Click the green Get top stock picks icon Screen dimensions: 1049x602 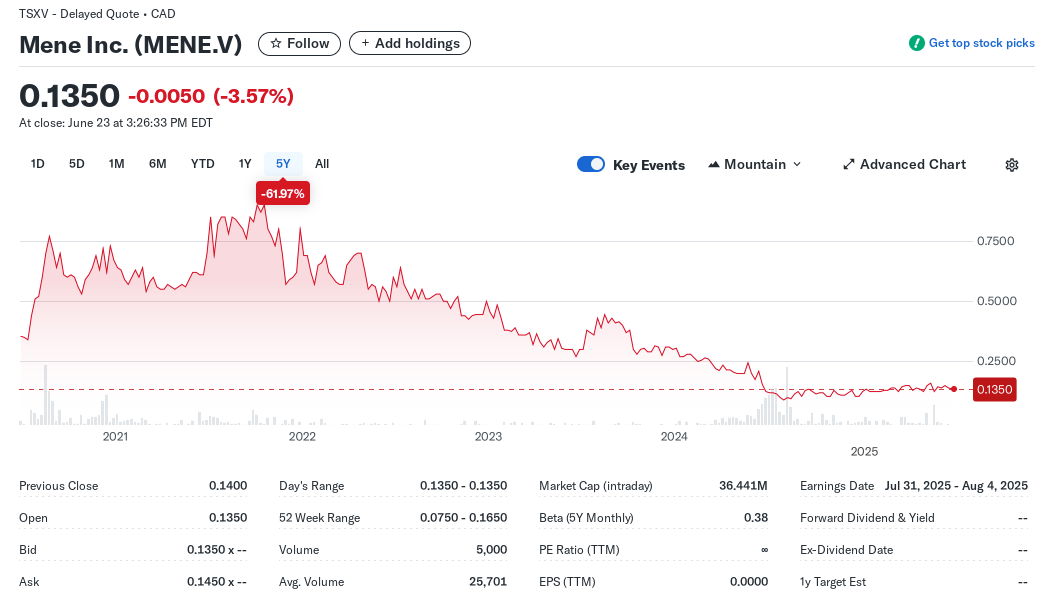[x=917, y=43]
